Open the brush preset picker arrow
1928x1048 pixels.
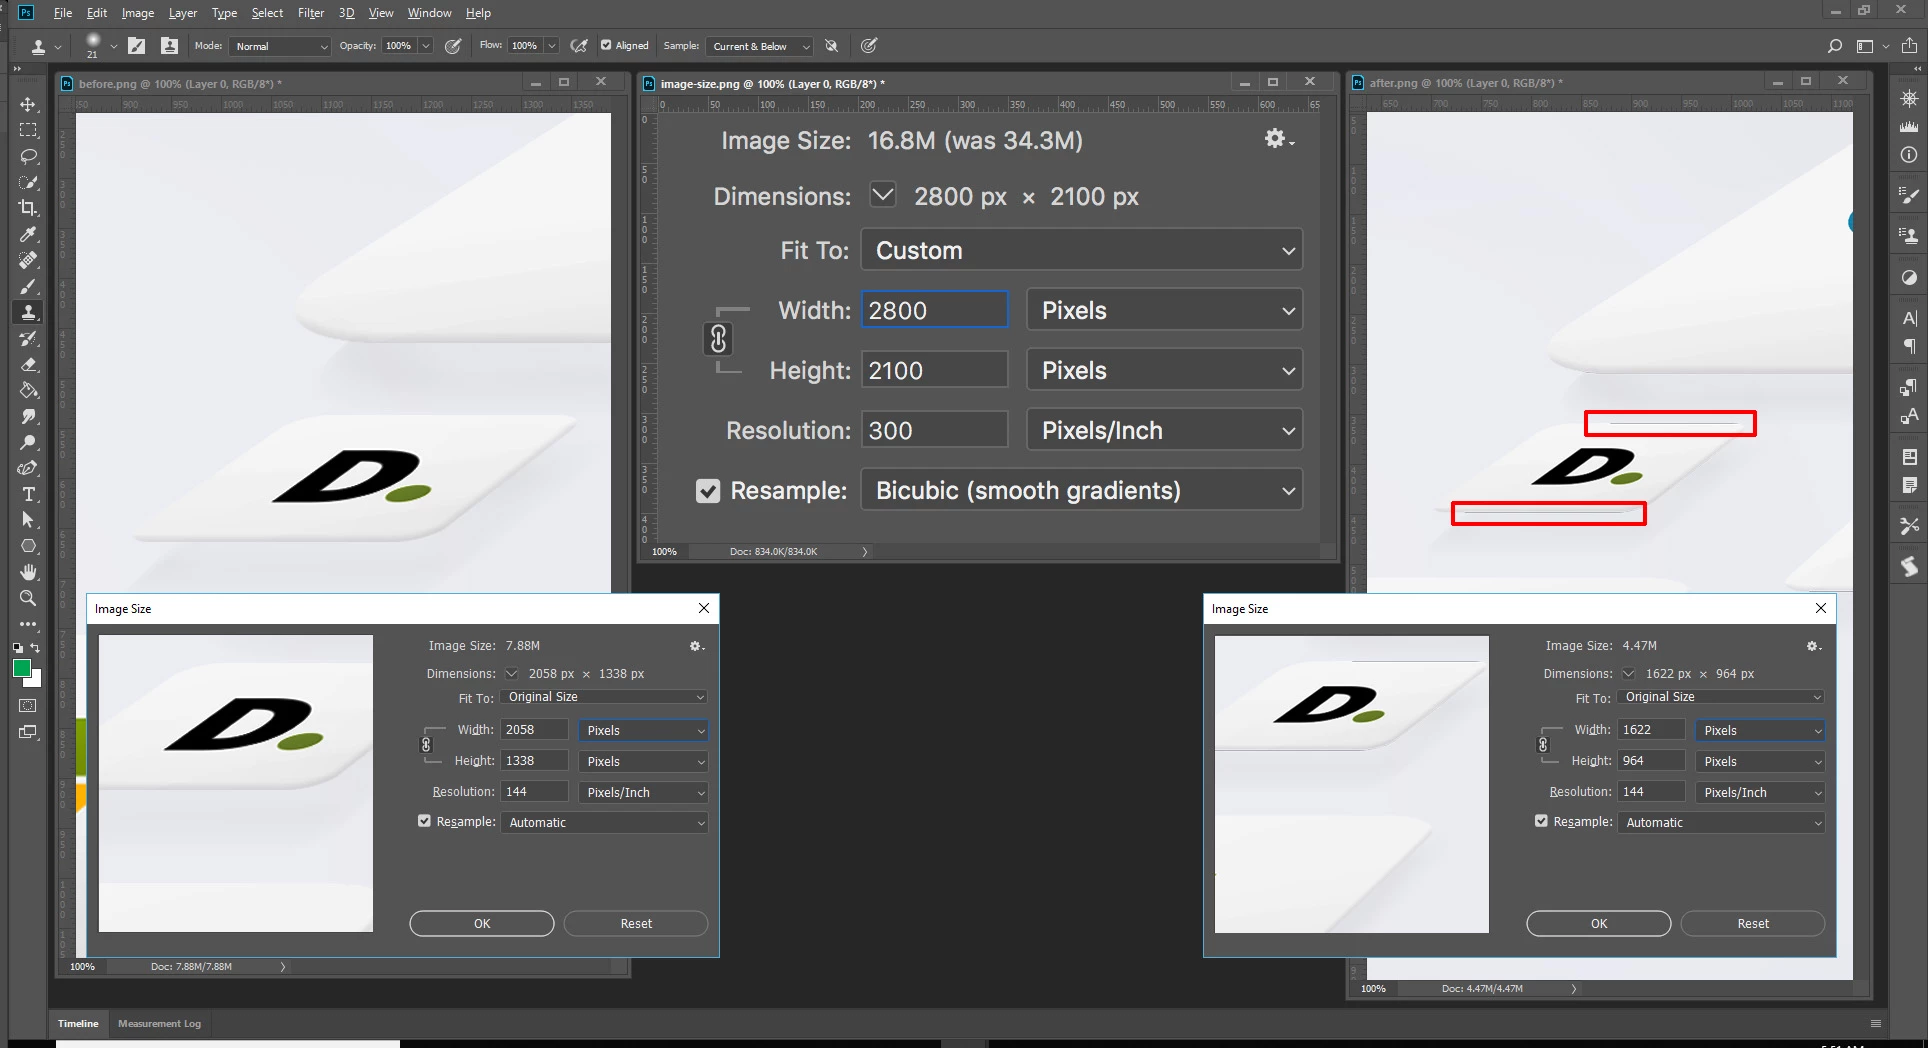(113, 46)
